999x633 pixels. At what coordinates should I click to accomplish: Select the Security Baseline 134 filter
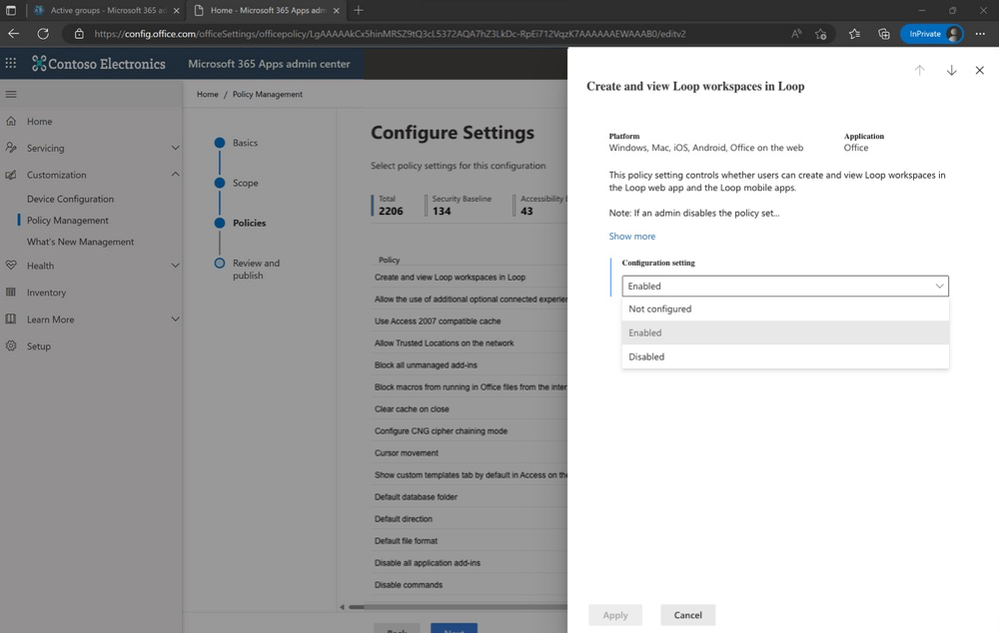coord(461,205)
